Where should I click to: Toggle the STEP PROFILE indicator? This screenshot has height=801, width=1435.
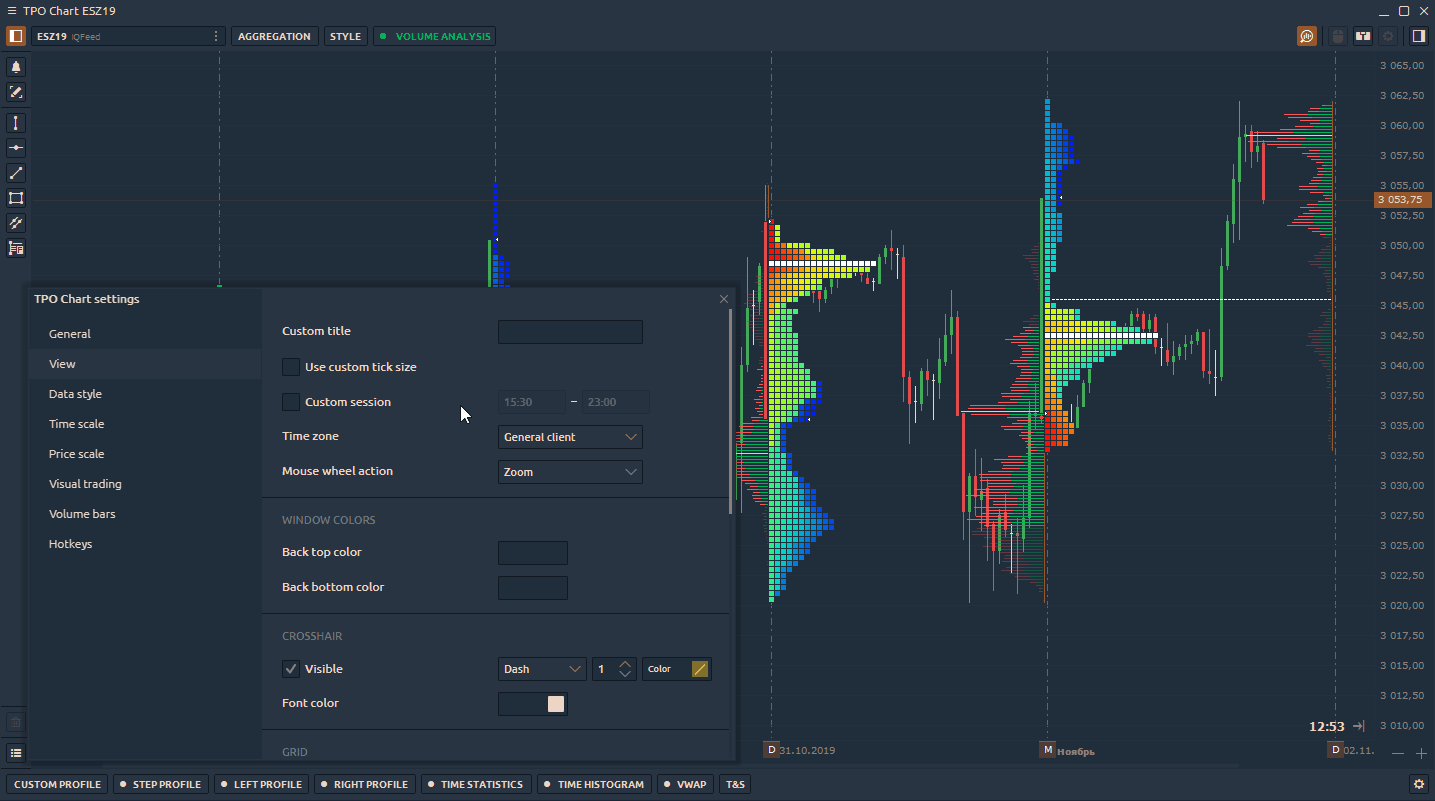click(160, 784)
